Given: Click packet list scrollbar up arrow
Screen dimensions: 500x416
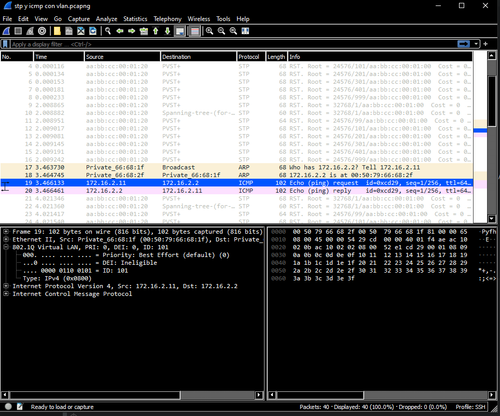Looking at the screenshot, I should click(x=492, y=56).
